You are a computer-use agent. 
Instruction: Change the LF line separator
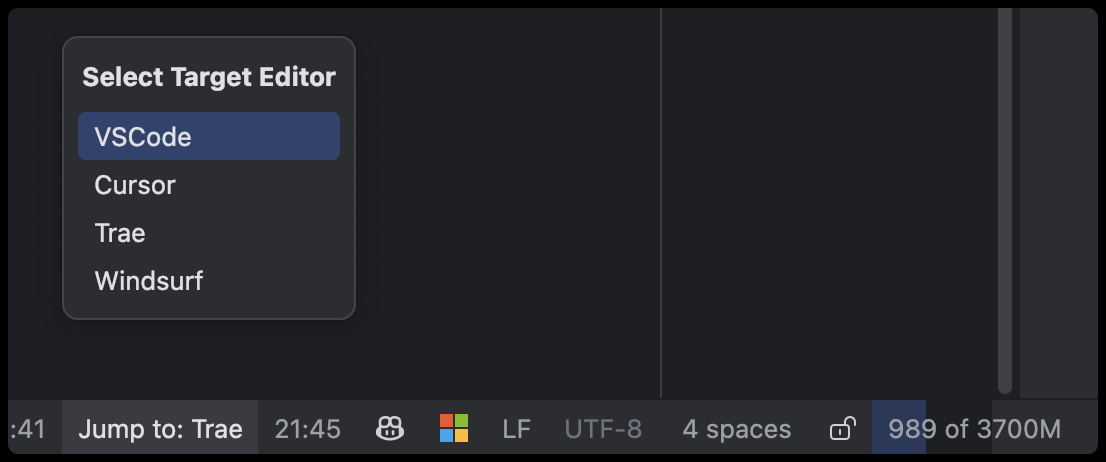point(516,429)
